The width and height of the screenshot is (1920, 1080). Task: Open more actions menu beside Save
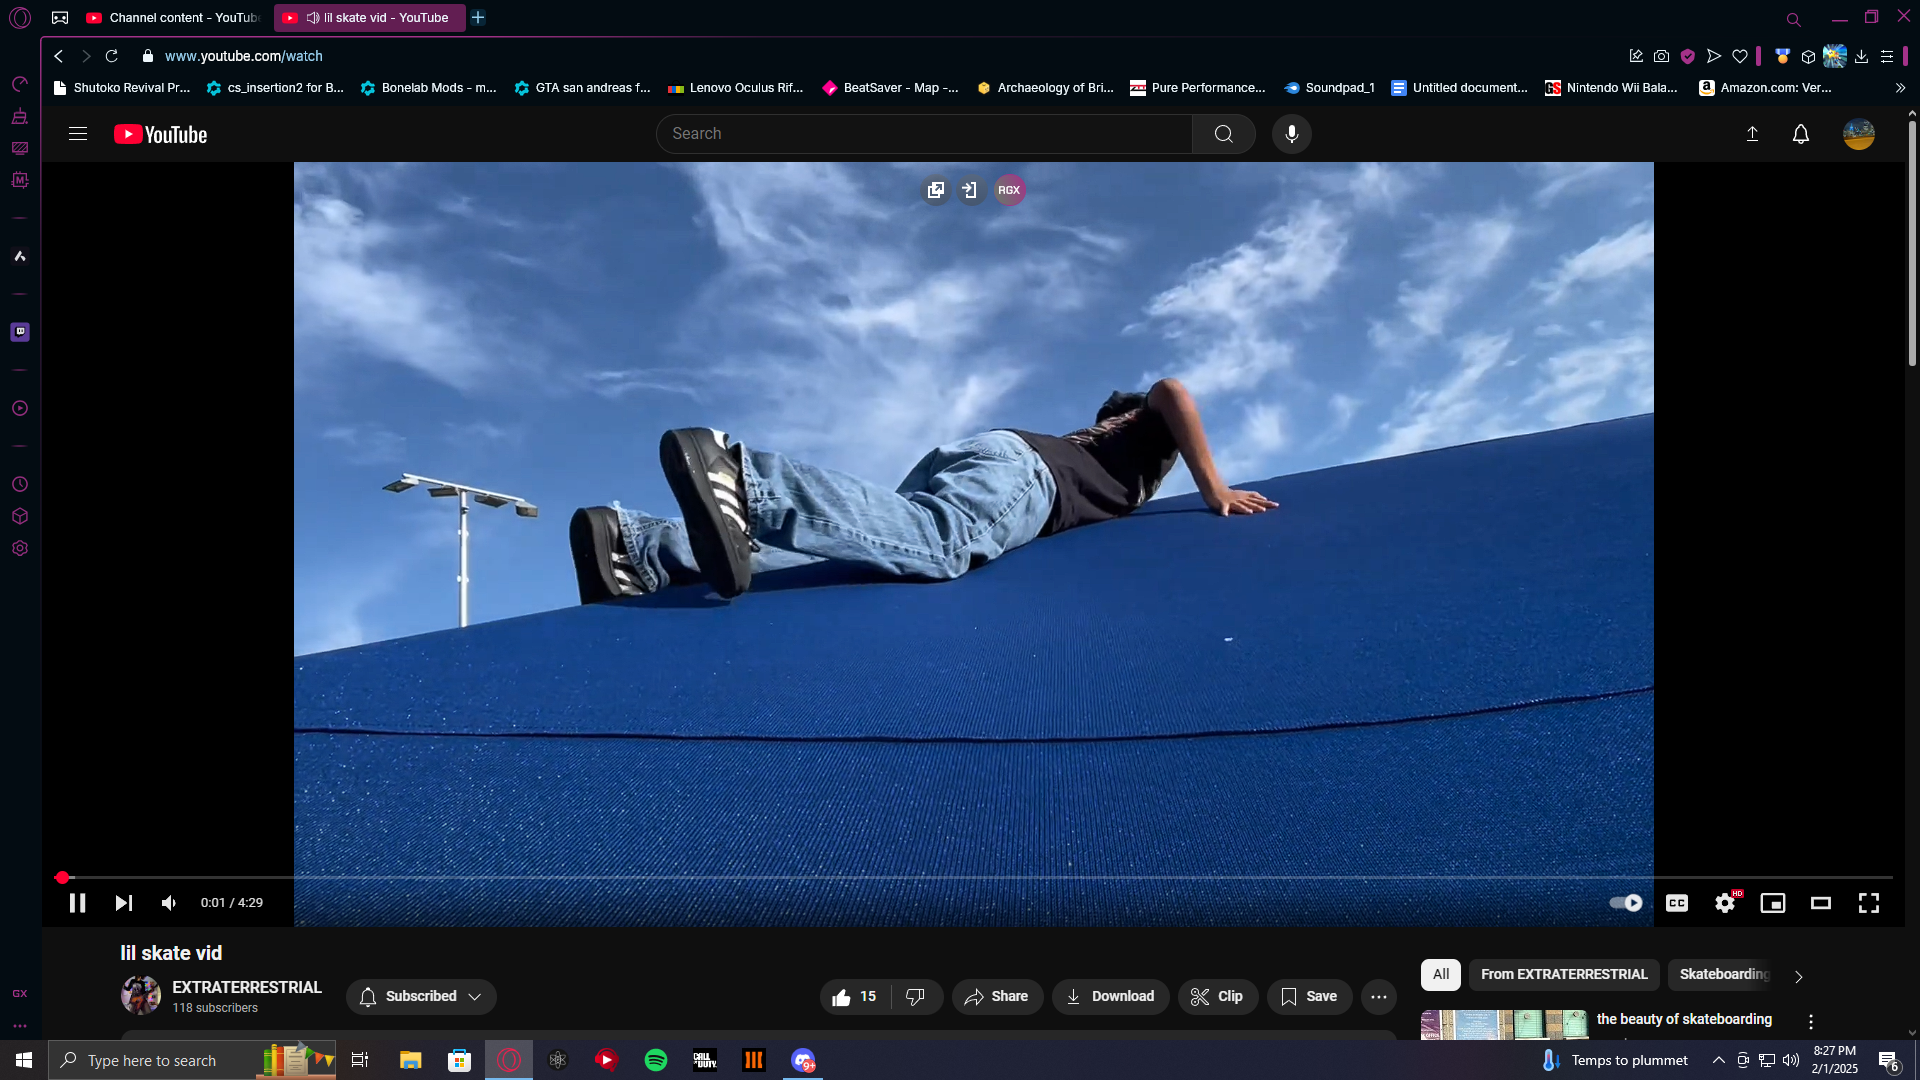coord(1378,996)
